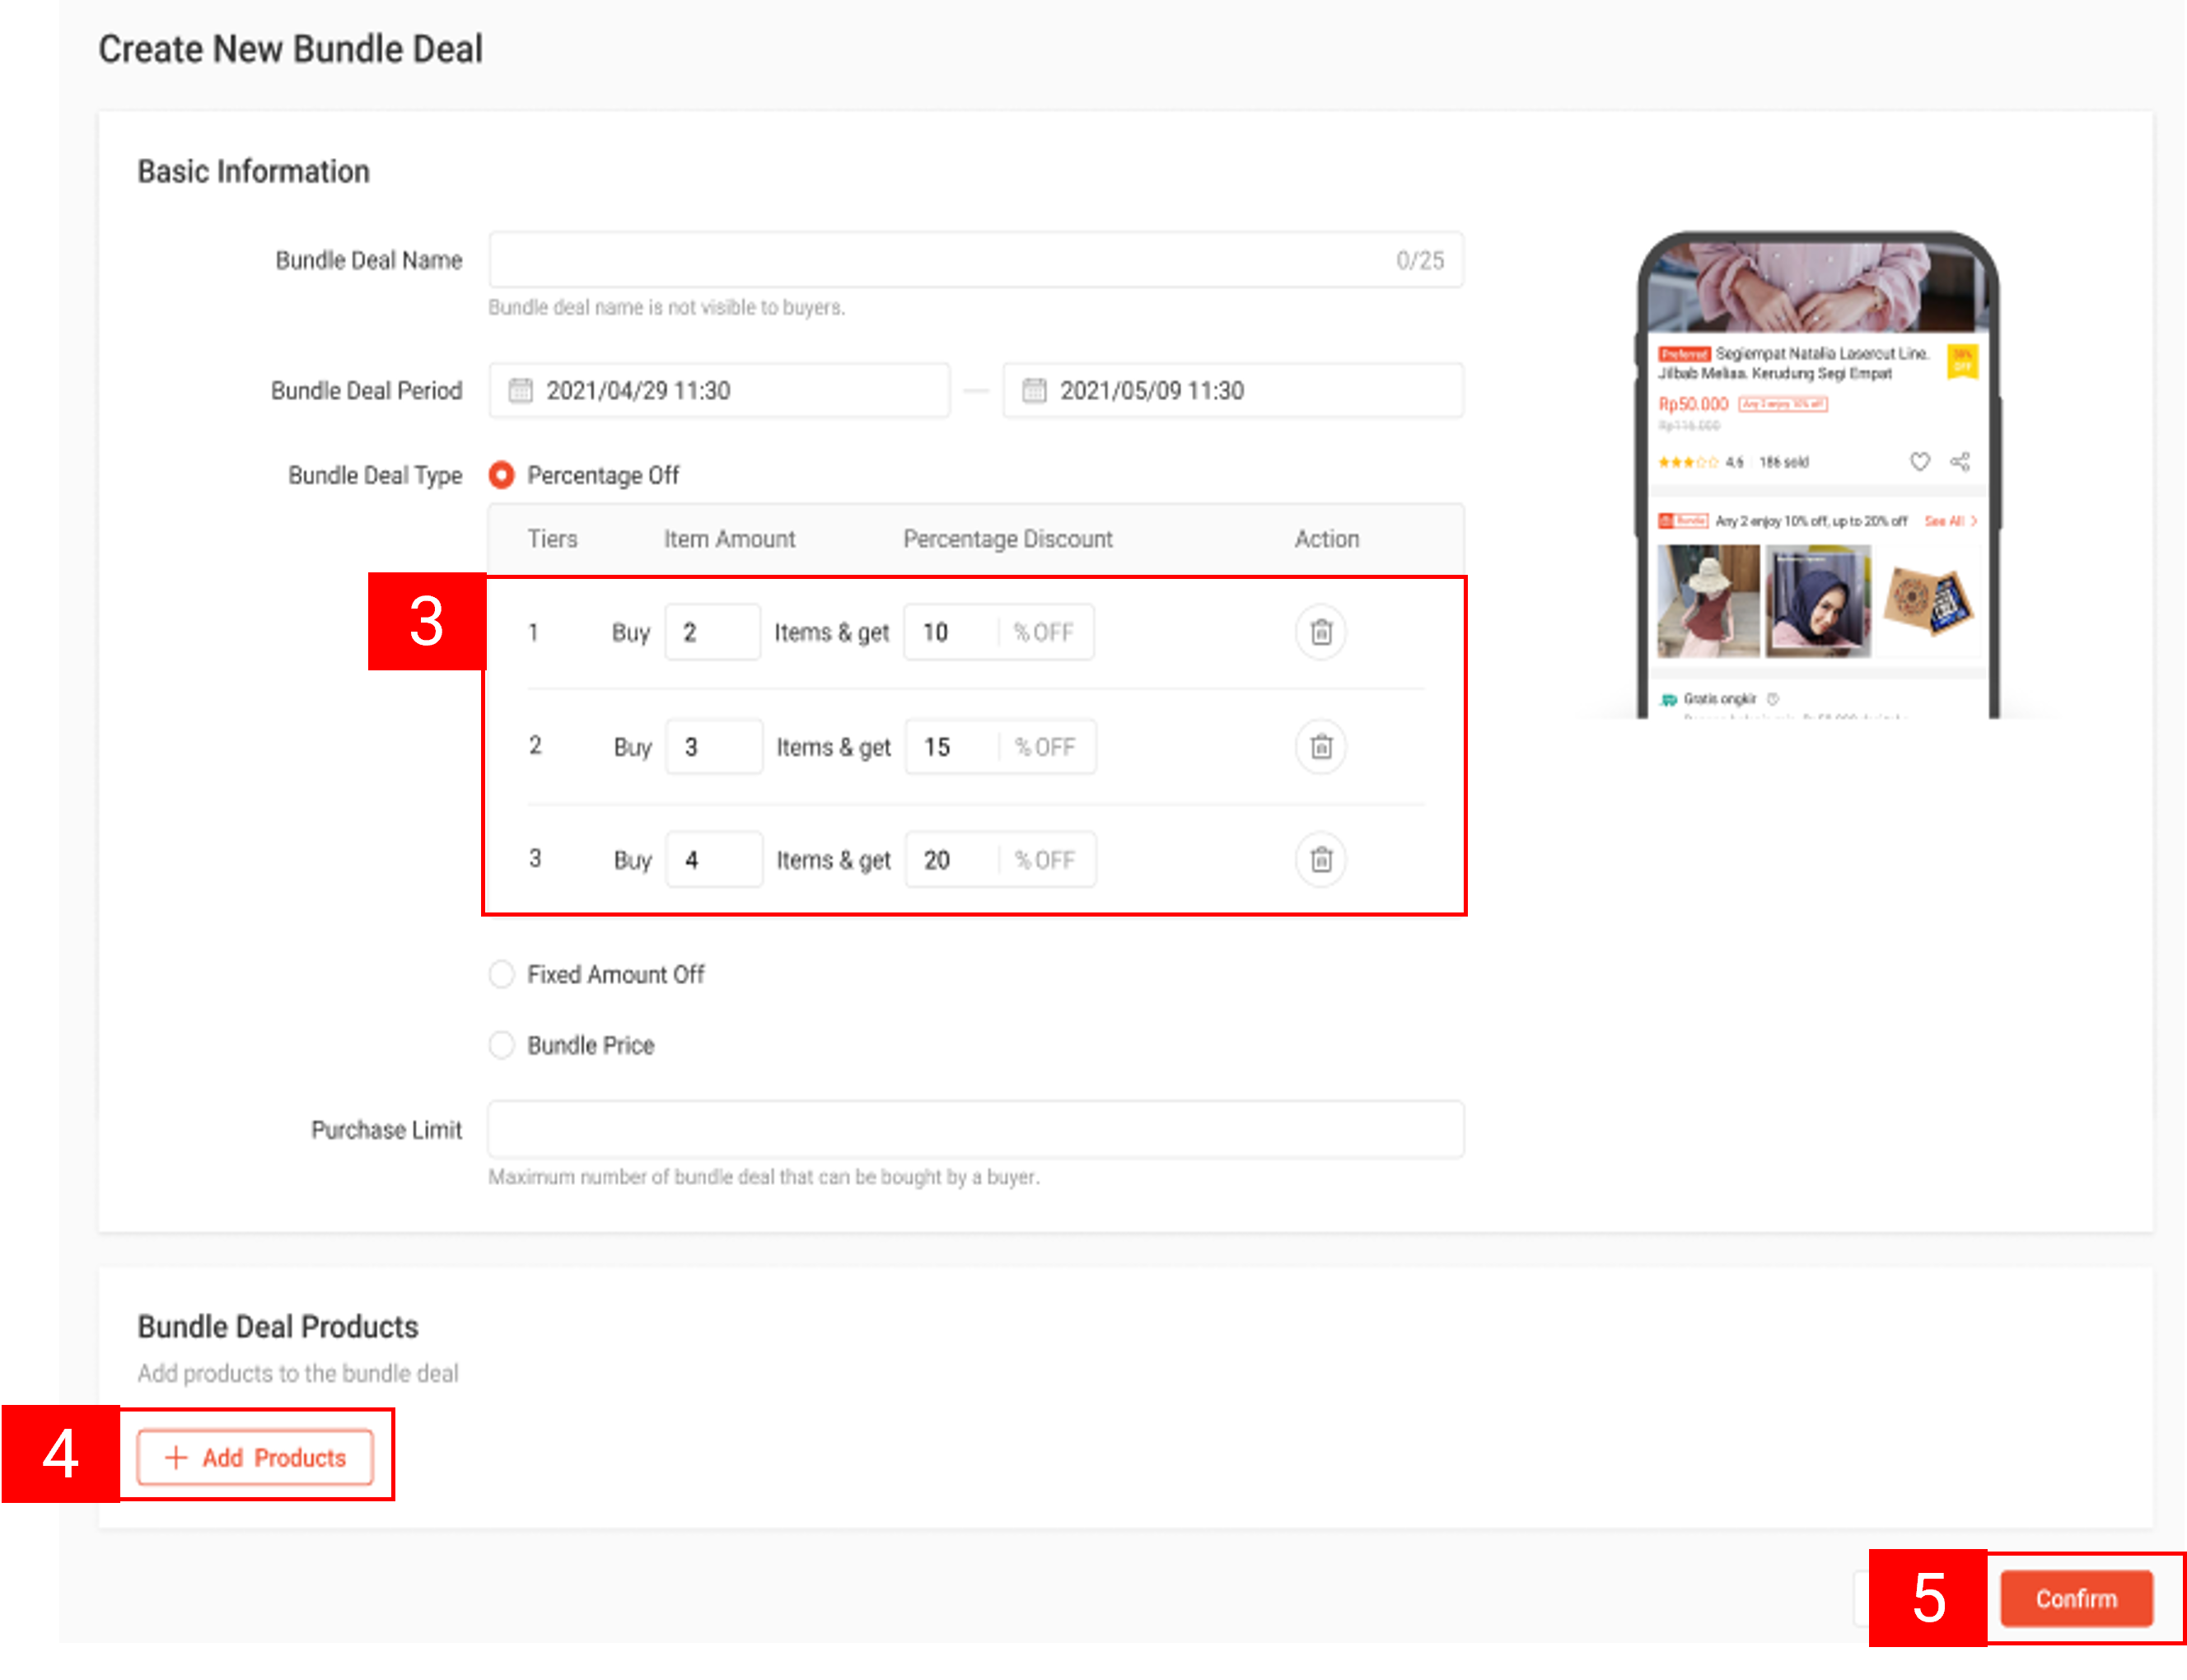
Task: Click the star rating in the preview
Action: click(x=1690, y=461)
